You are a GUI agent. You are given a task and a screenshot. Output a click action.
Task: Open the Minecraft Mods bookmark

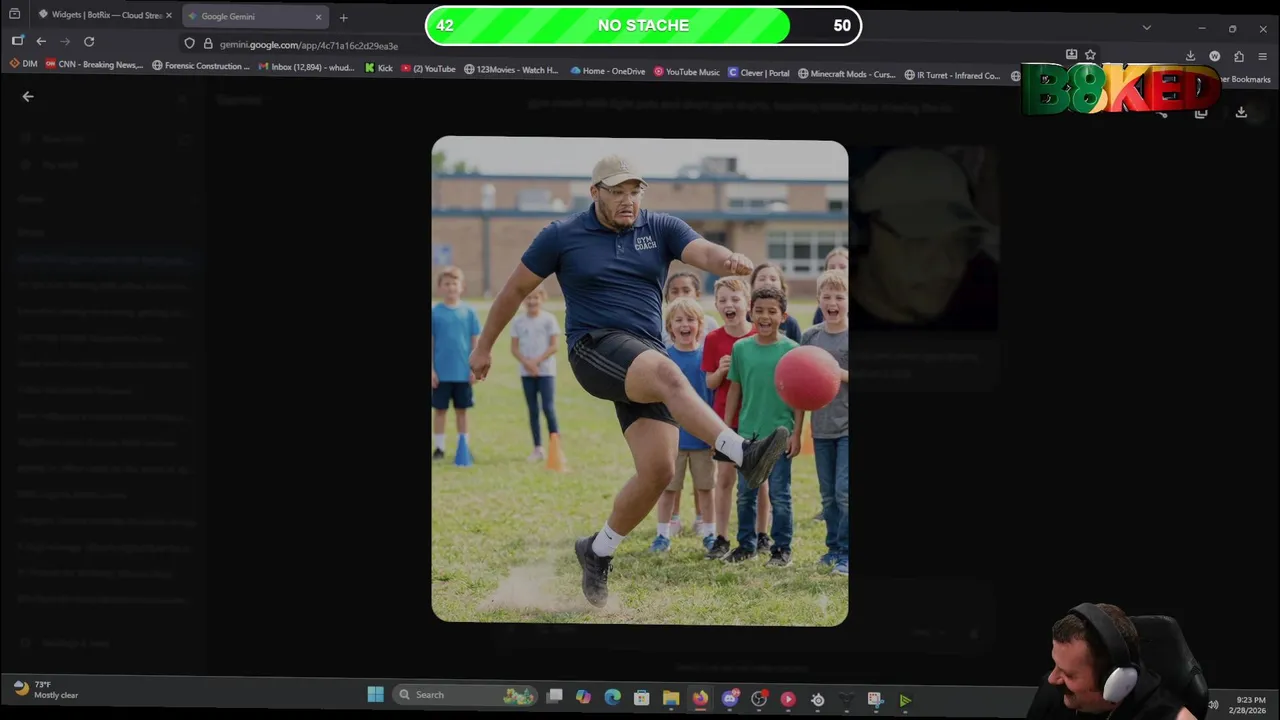[847, 74]
